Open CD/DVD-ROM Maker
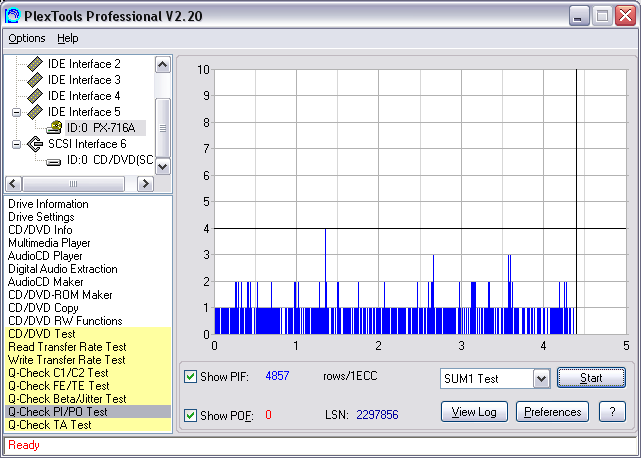Screen dimensions: 641x458 [x=60, y=295]
